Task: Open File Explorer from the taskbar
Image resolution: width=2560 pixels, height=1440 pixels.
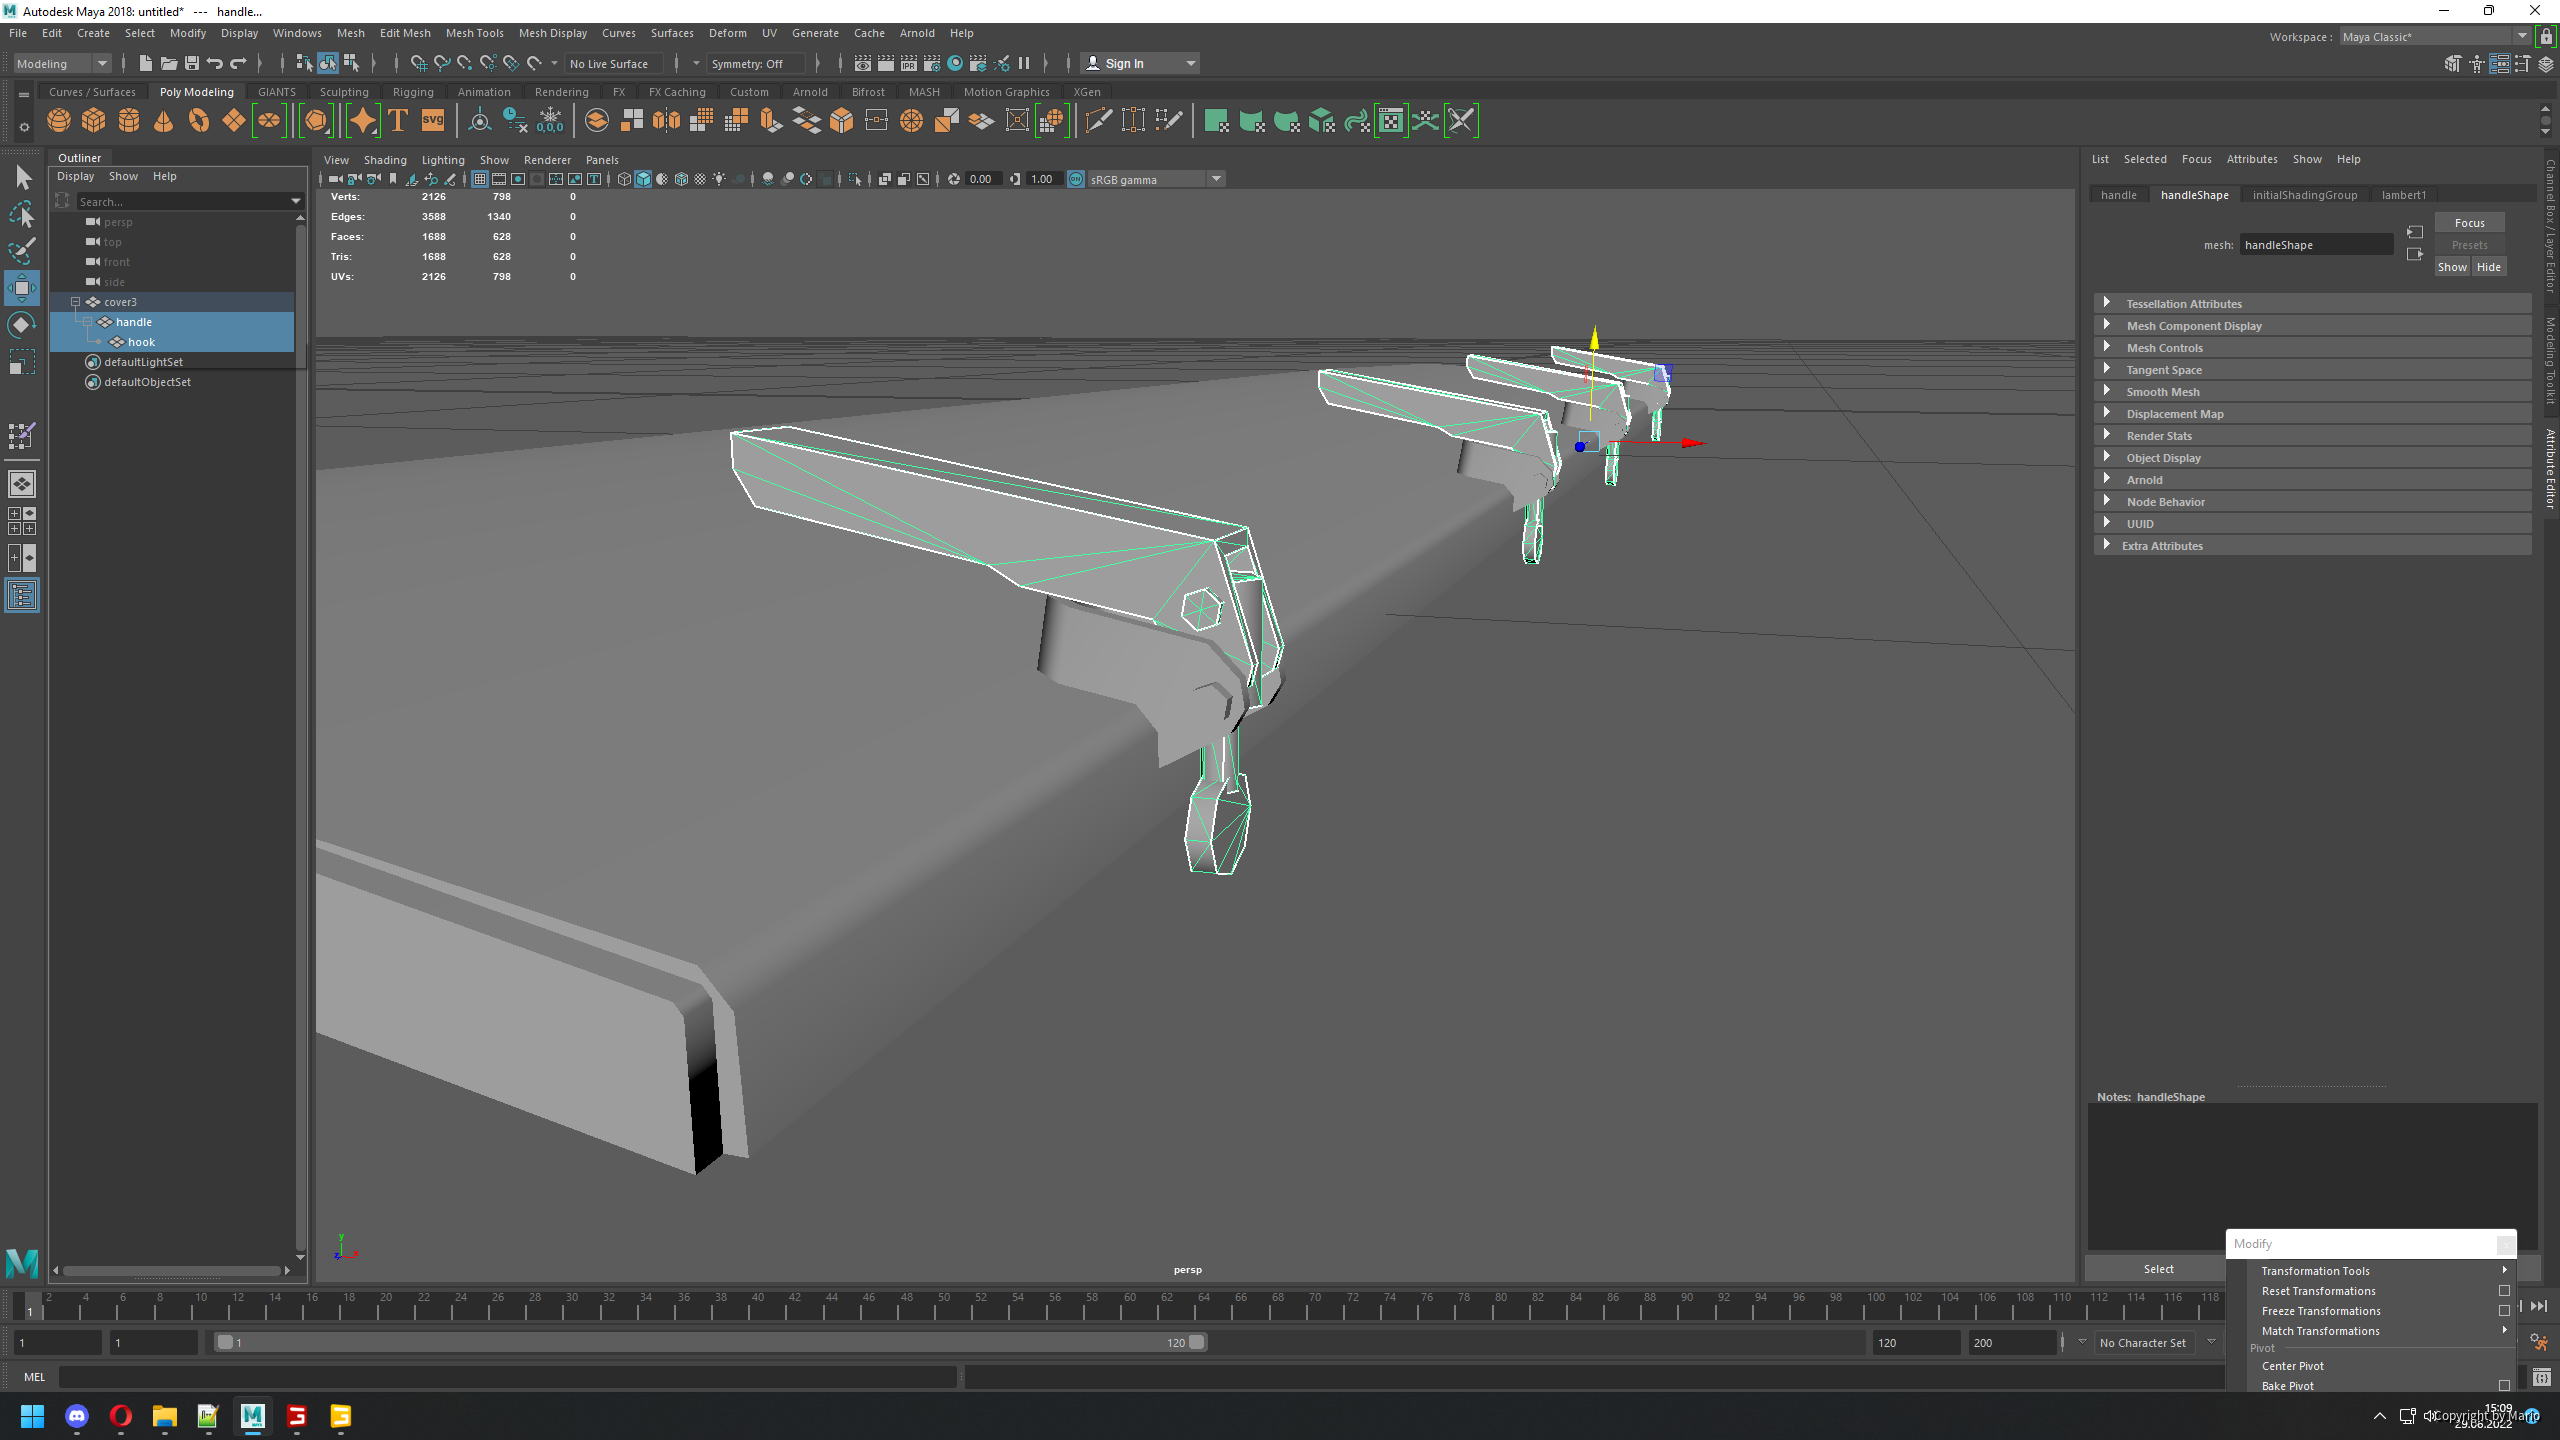Action: 165,1416
